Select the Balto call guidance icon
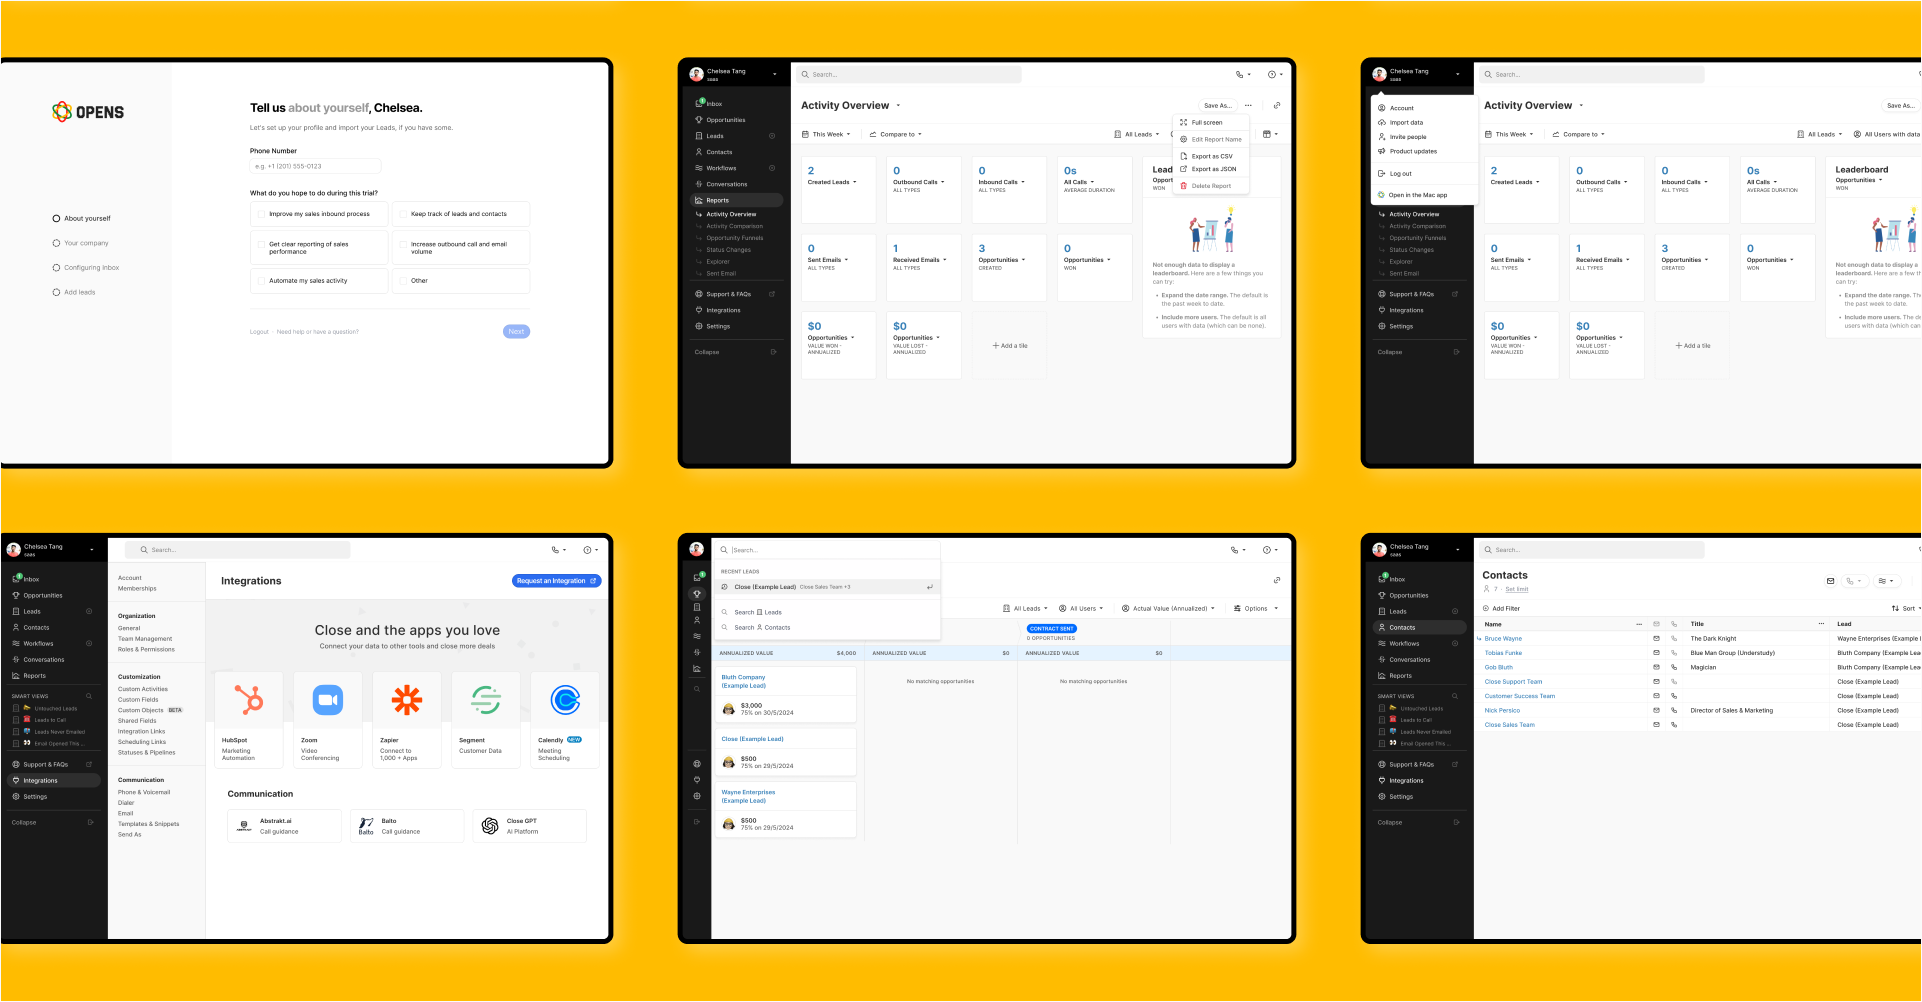This screenshot has width=1922, height=1002. point(366,826)
